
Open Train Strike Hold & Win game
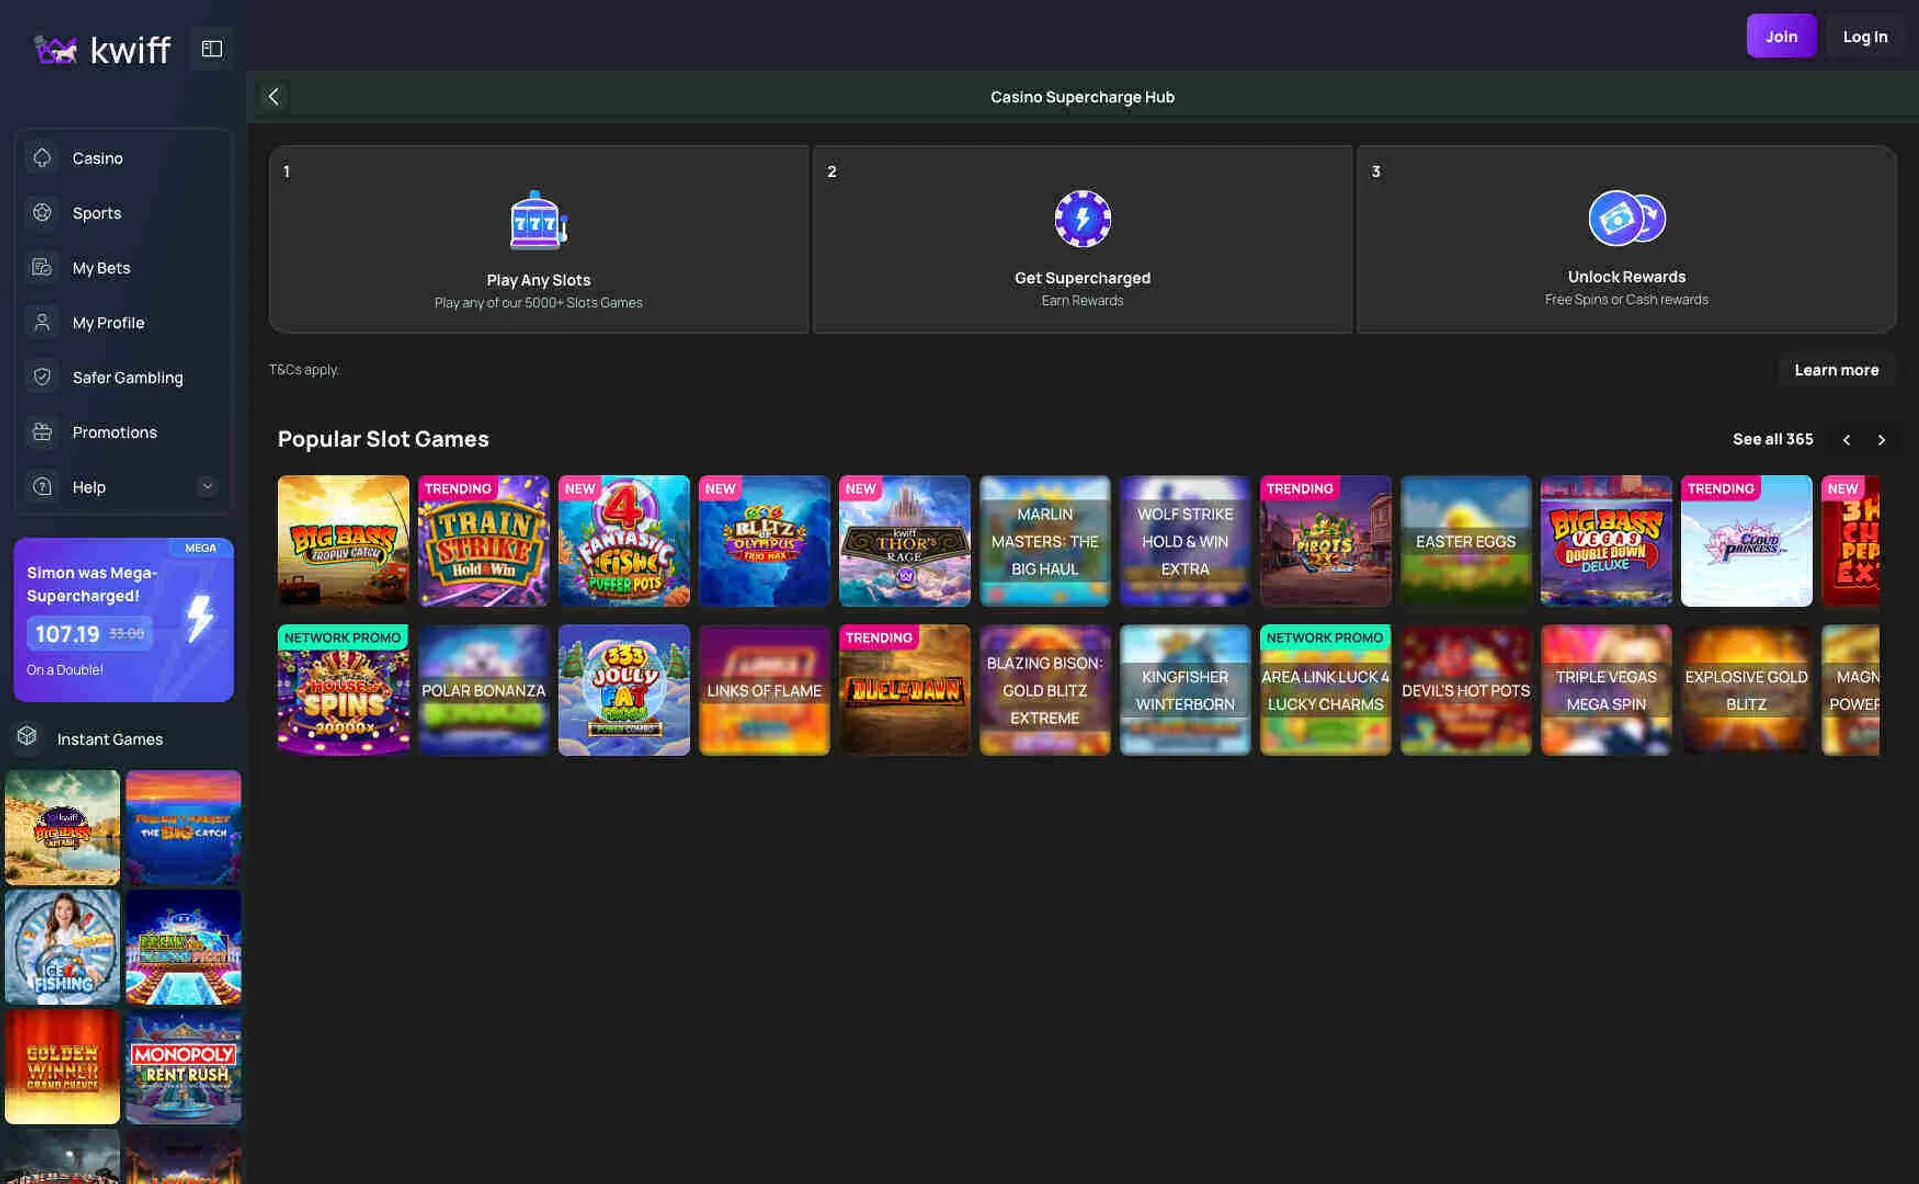(x=483, y=541)
